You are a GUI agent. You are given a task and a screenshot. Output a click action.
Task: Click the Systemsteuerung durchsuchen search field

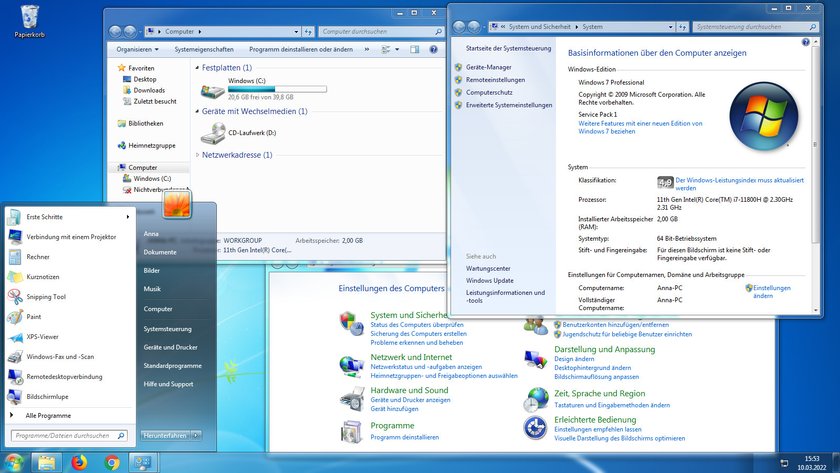click(756, 26)
